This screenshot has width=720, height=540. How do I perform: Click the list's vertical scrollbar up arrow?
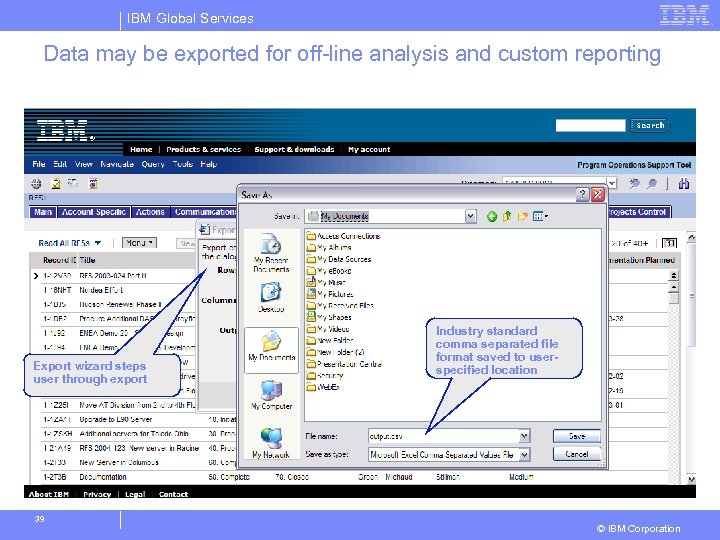(674, 287)
